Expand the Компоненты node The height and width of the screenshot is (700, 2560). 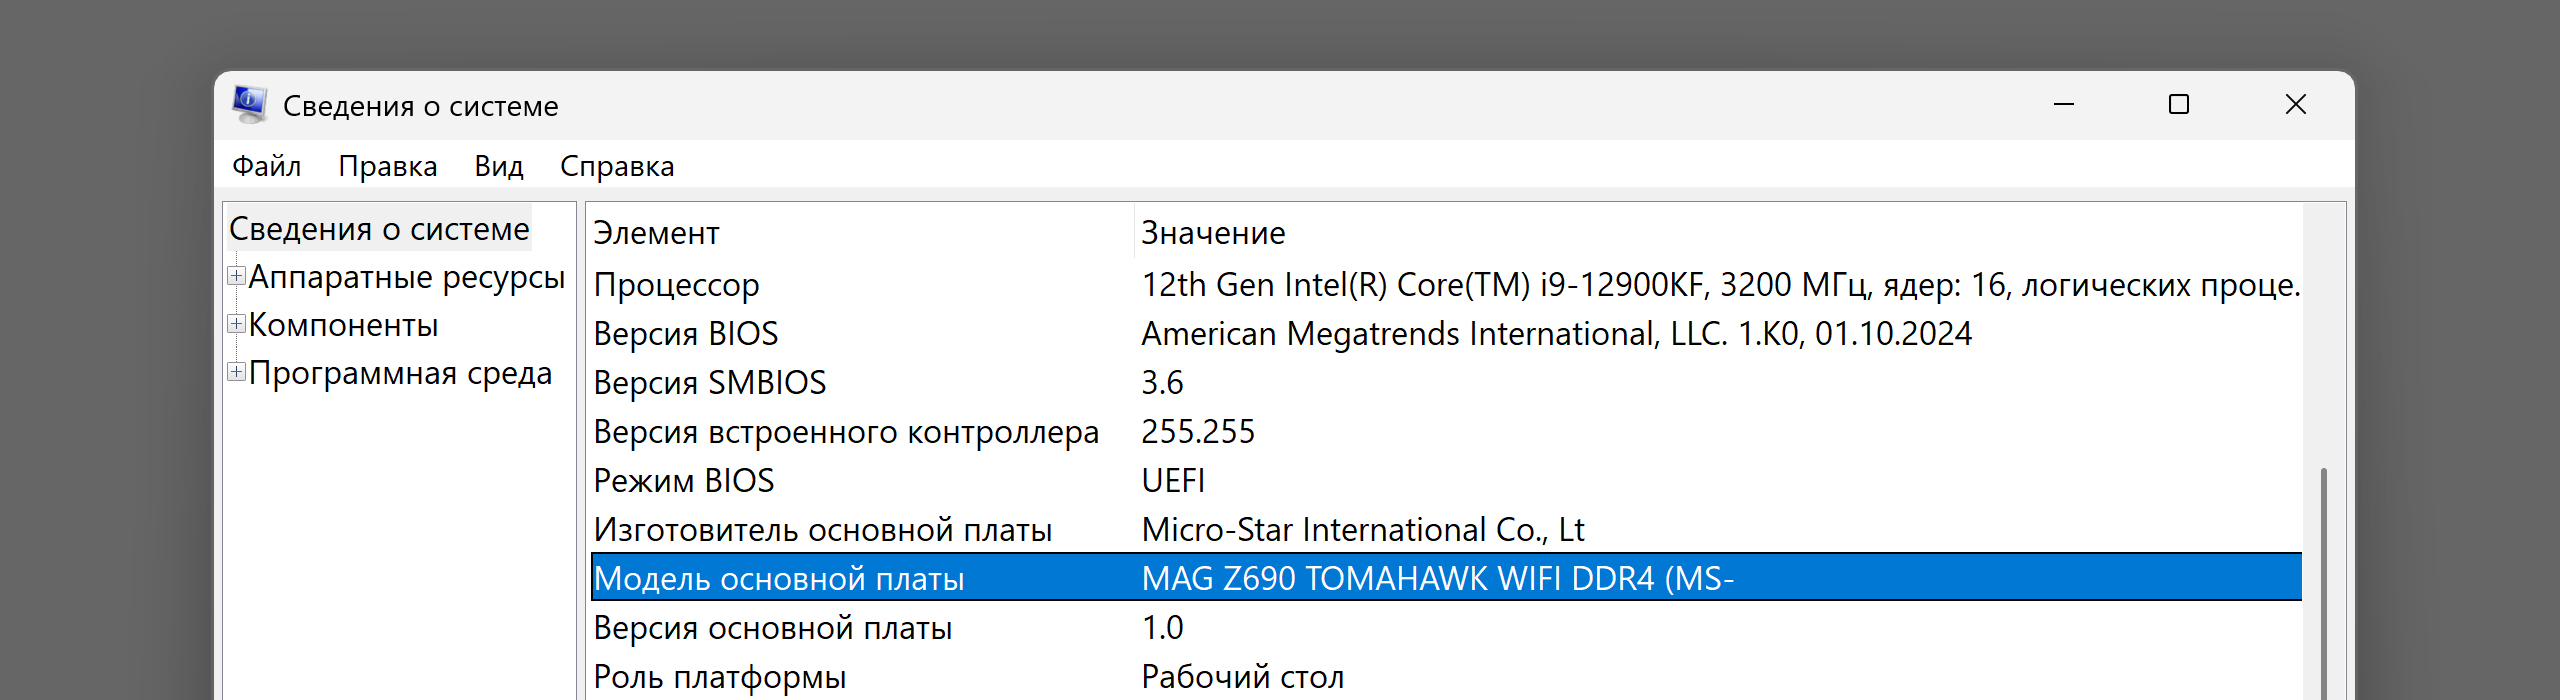[x=237, y=324]
